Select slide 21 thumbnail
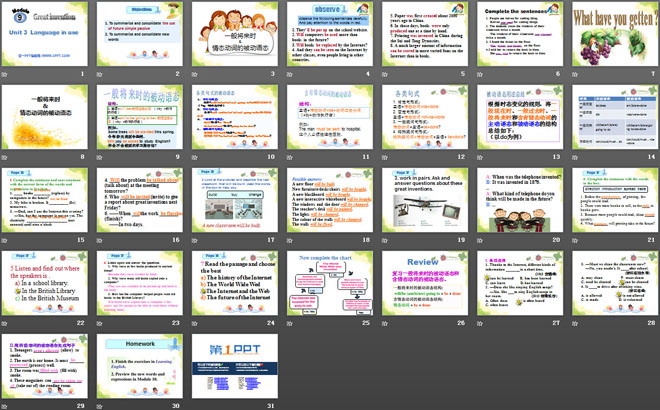The width and height of the screenshot is (660, 410). [x=615, y=200]
